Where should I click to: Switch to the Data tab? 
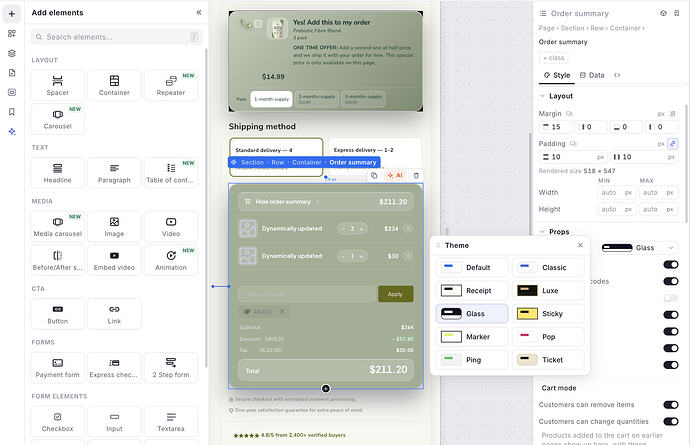(592, 75)
